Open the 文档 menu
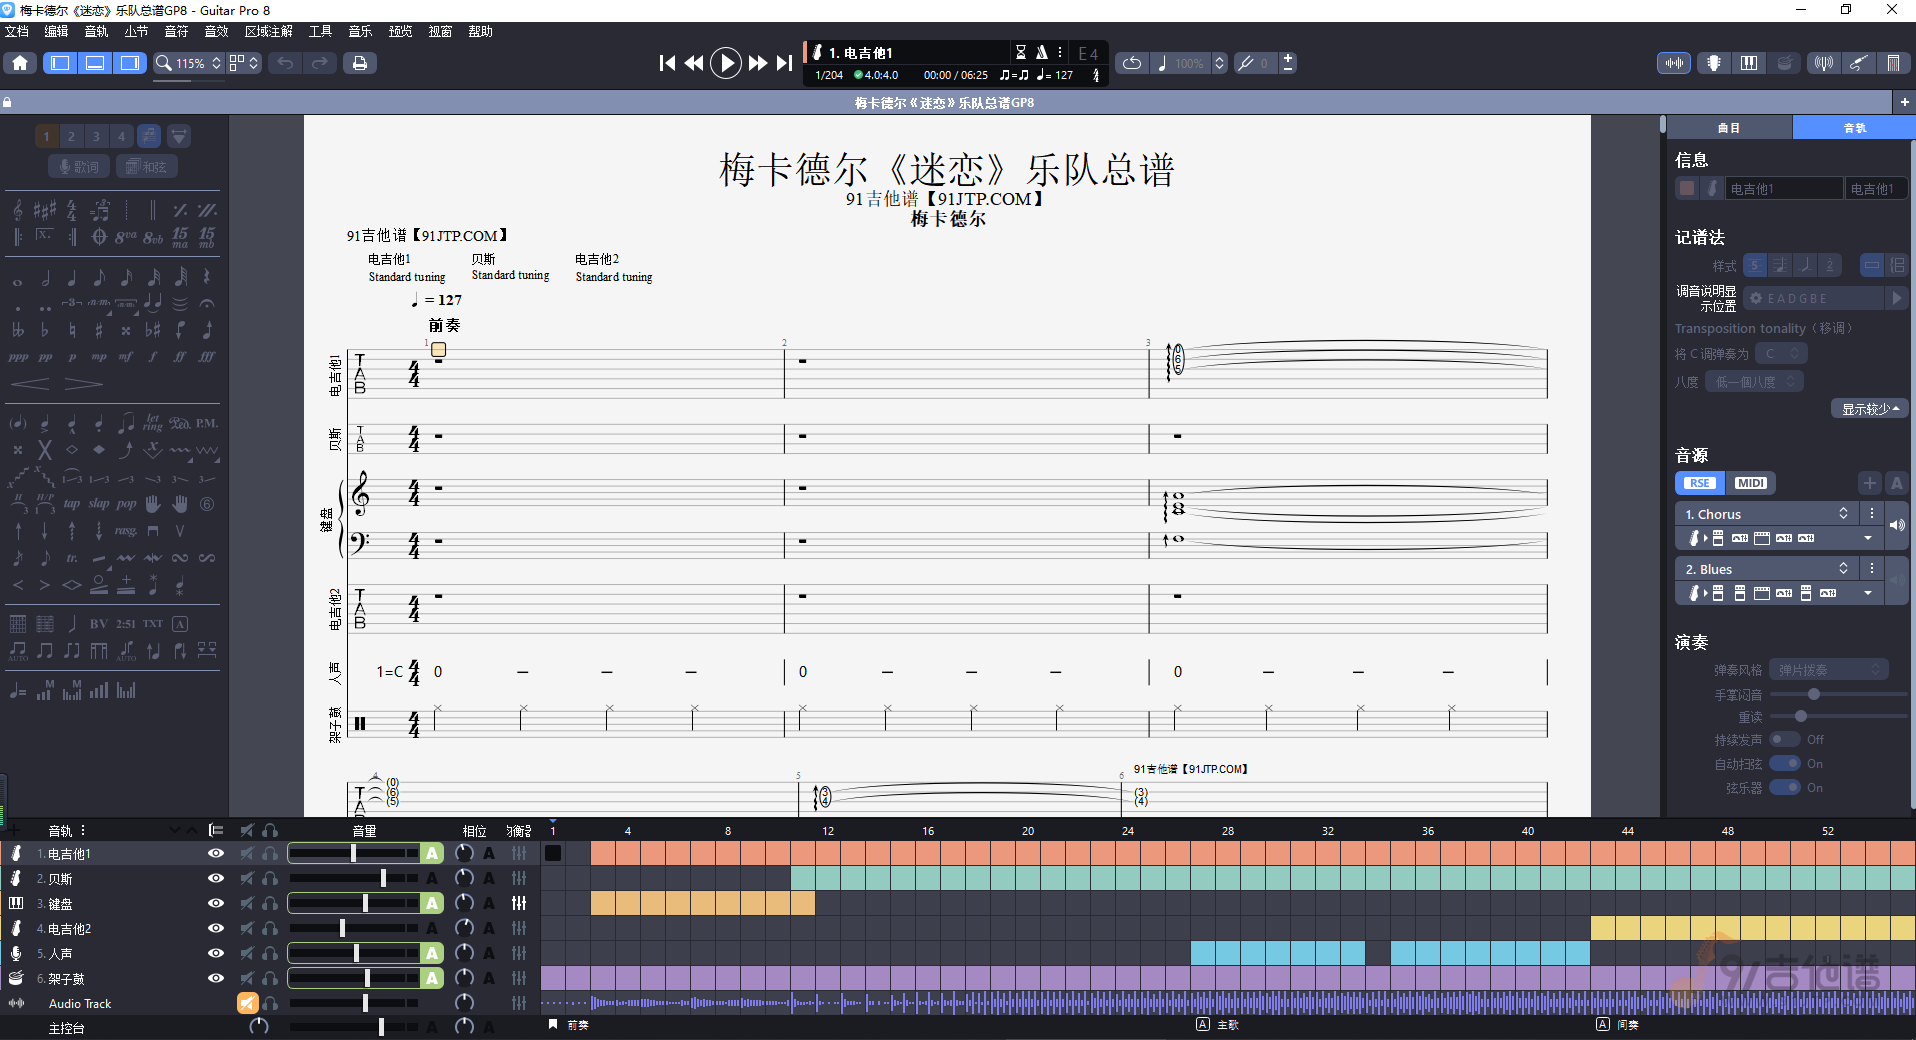The width and height of the screenshot is (1916, 1040). pyautogui.click(x=17, y=31)
